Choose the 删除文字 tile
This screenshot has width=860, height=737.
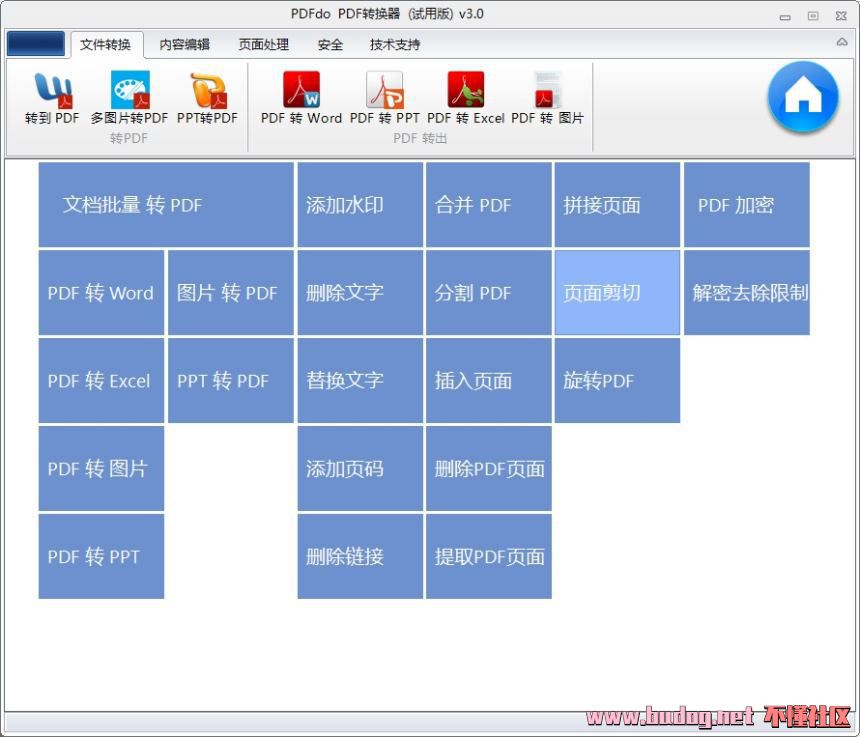(360, 292)
